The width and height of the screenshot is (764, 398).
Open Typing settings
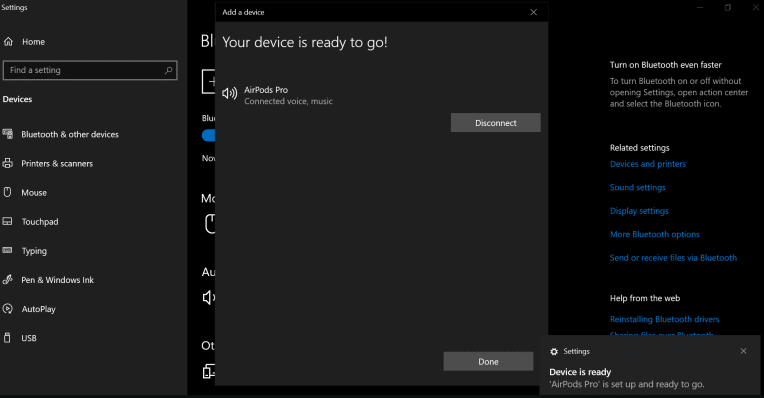[34, 251]
